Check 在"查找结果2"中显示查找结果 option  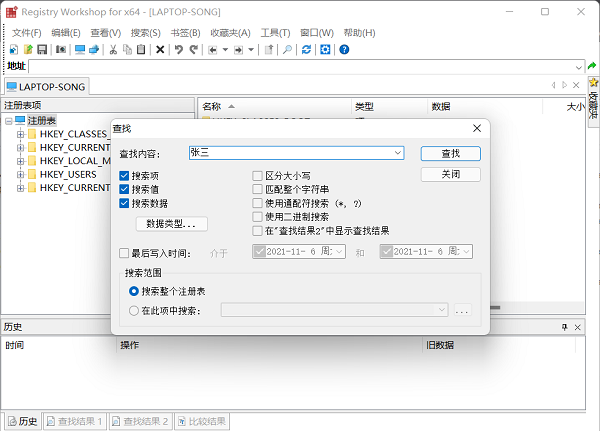(x=258, y=231)
